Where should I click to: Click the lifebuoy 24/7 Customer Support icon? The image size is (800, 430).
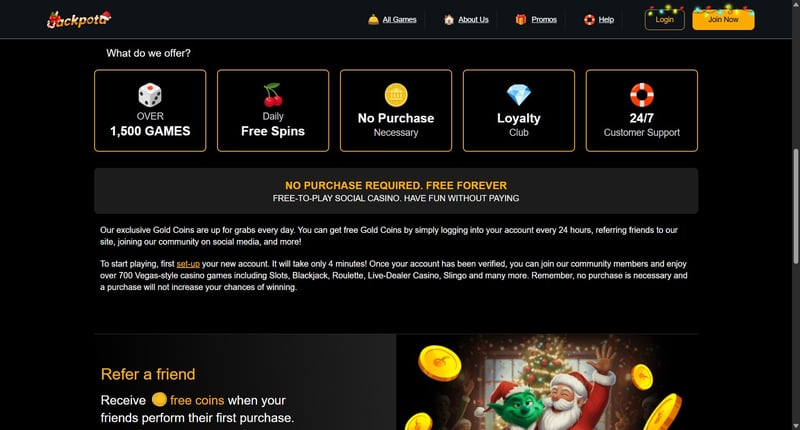coord(642,95)
